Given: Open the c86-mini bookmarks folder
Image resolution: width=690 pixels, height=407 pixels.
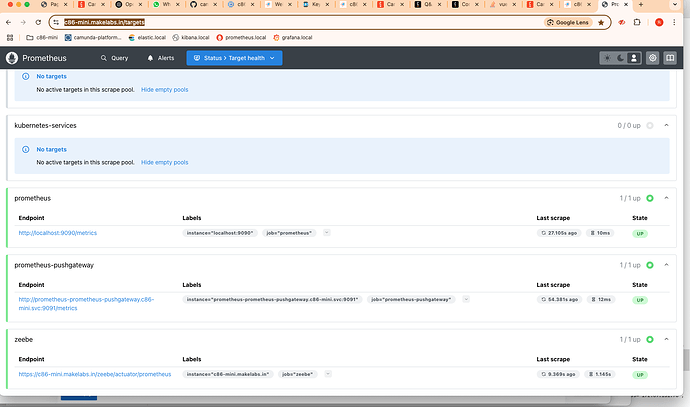Looking at the screenshot, I should click(42, 37).
